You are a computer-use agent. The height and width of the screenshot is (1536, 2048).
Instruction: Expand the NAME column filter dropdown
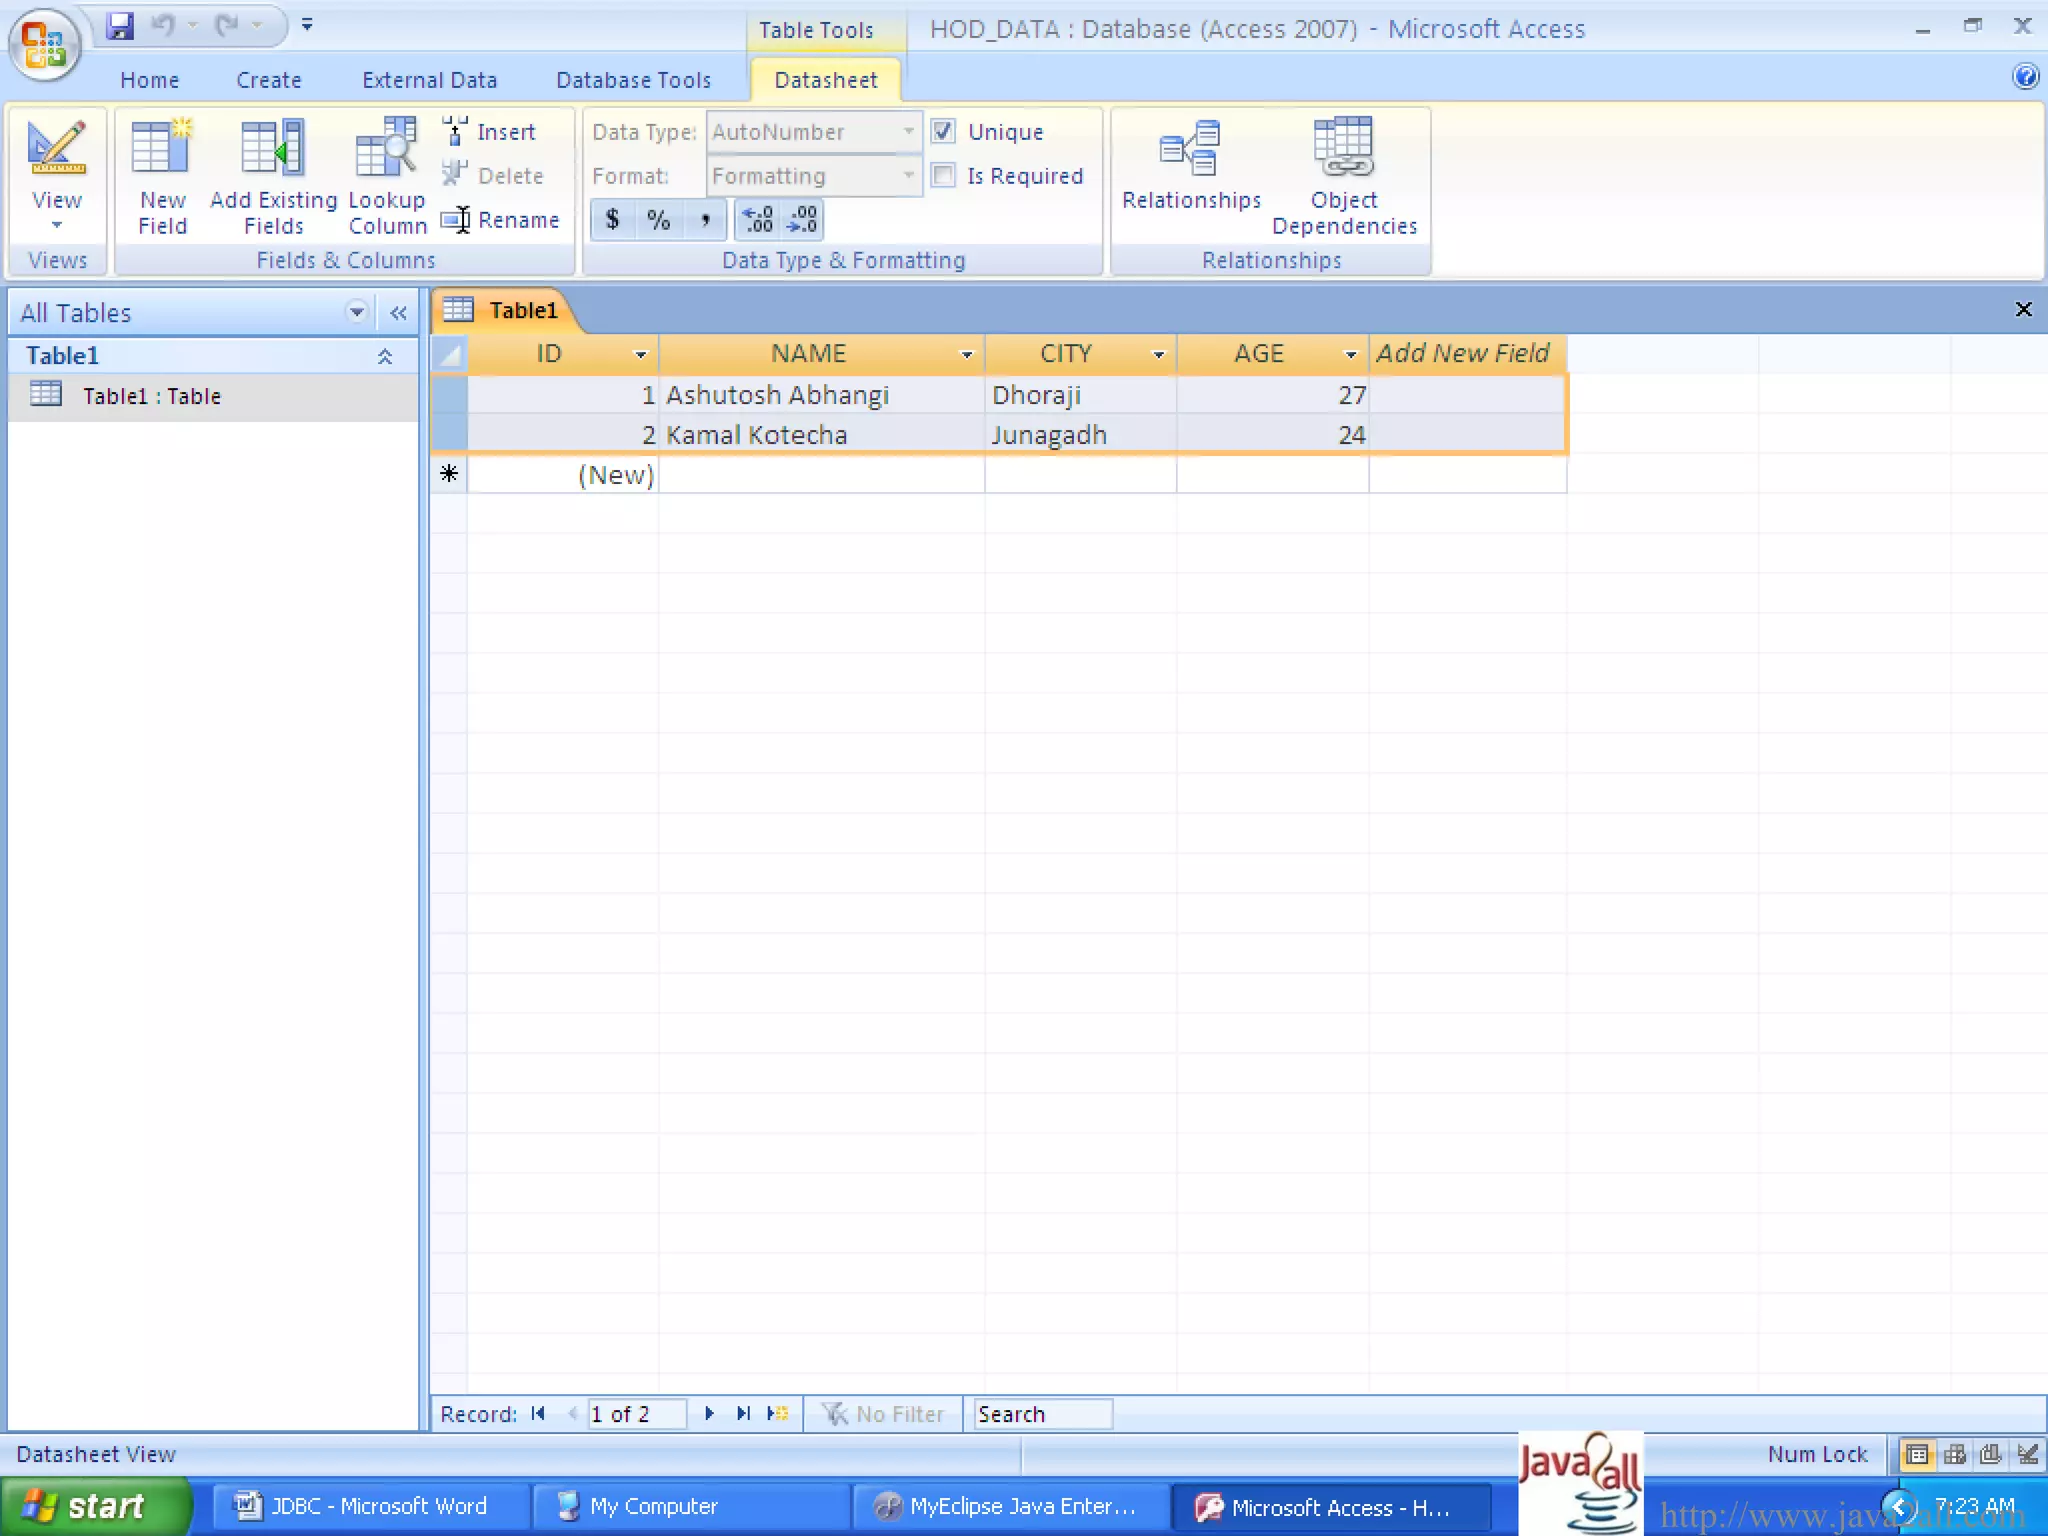[966, 354]
